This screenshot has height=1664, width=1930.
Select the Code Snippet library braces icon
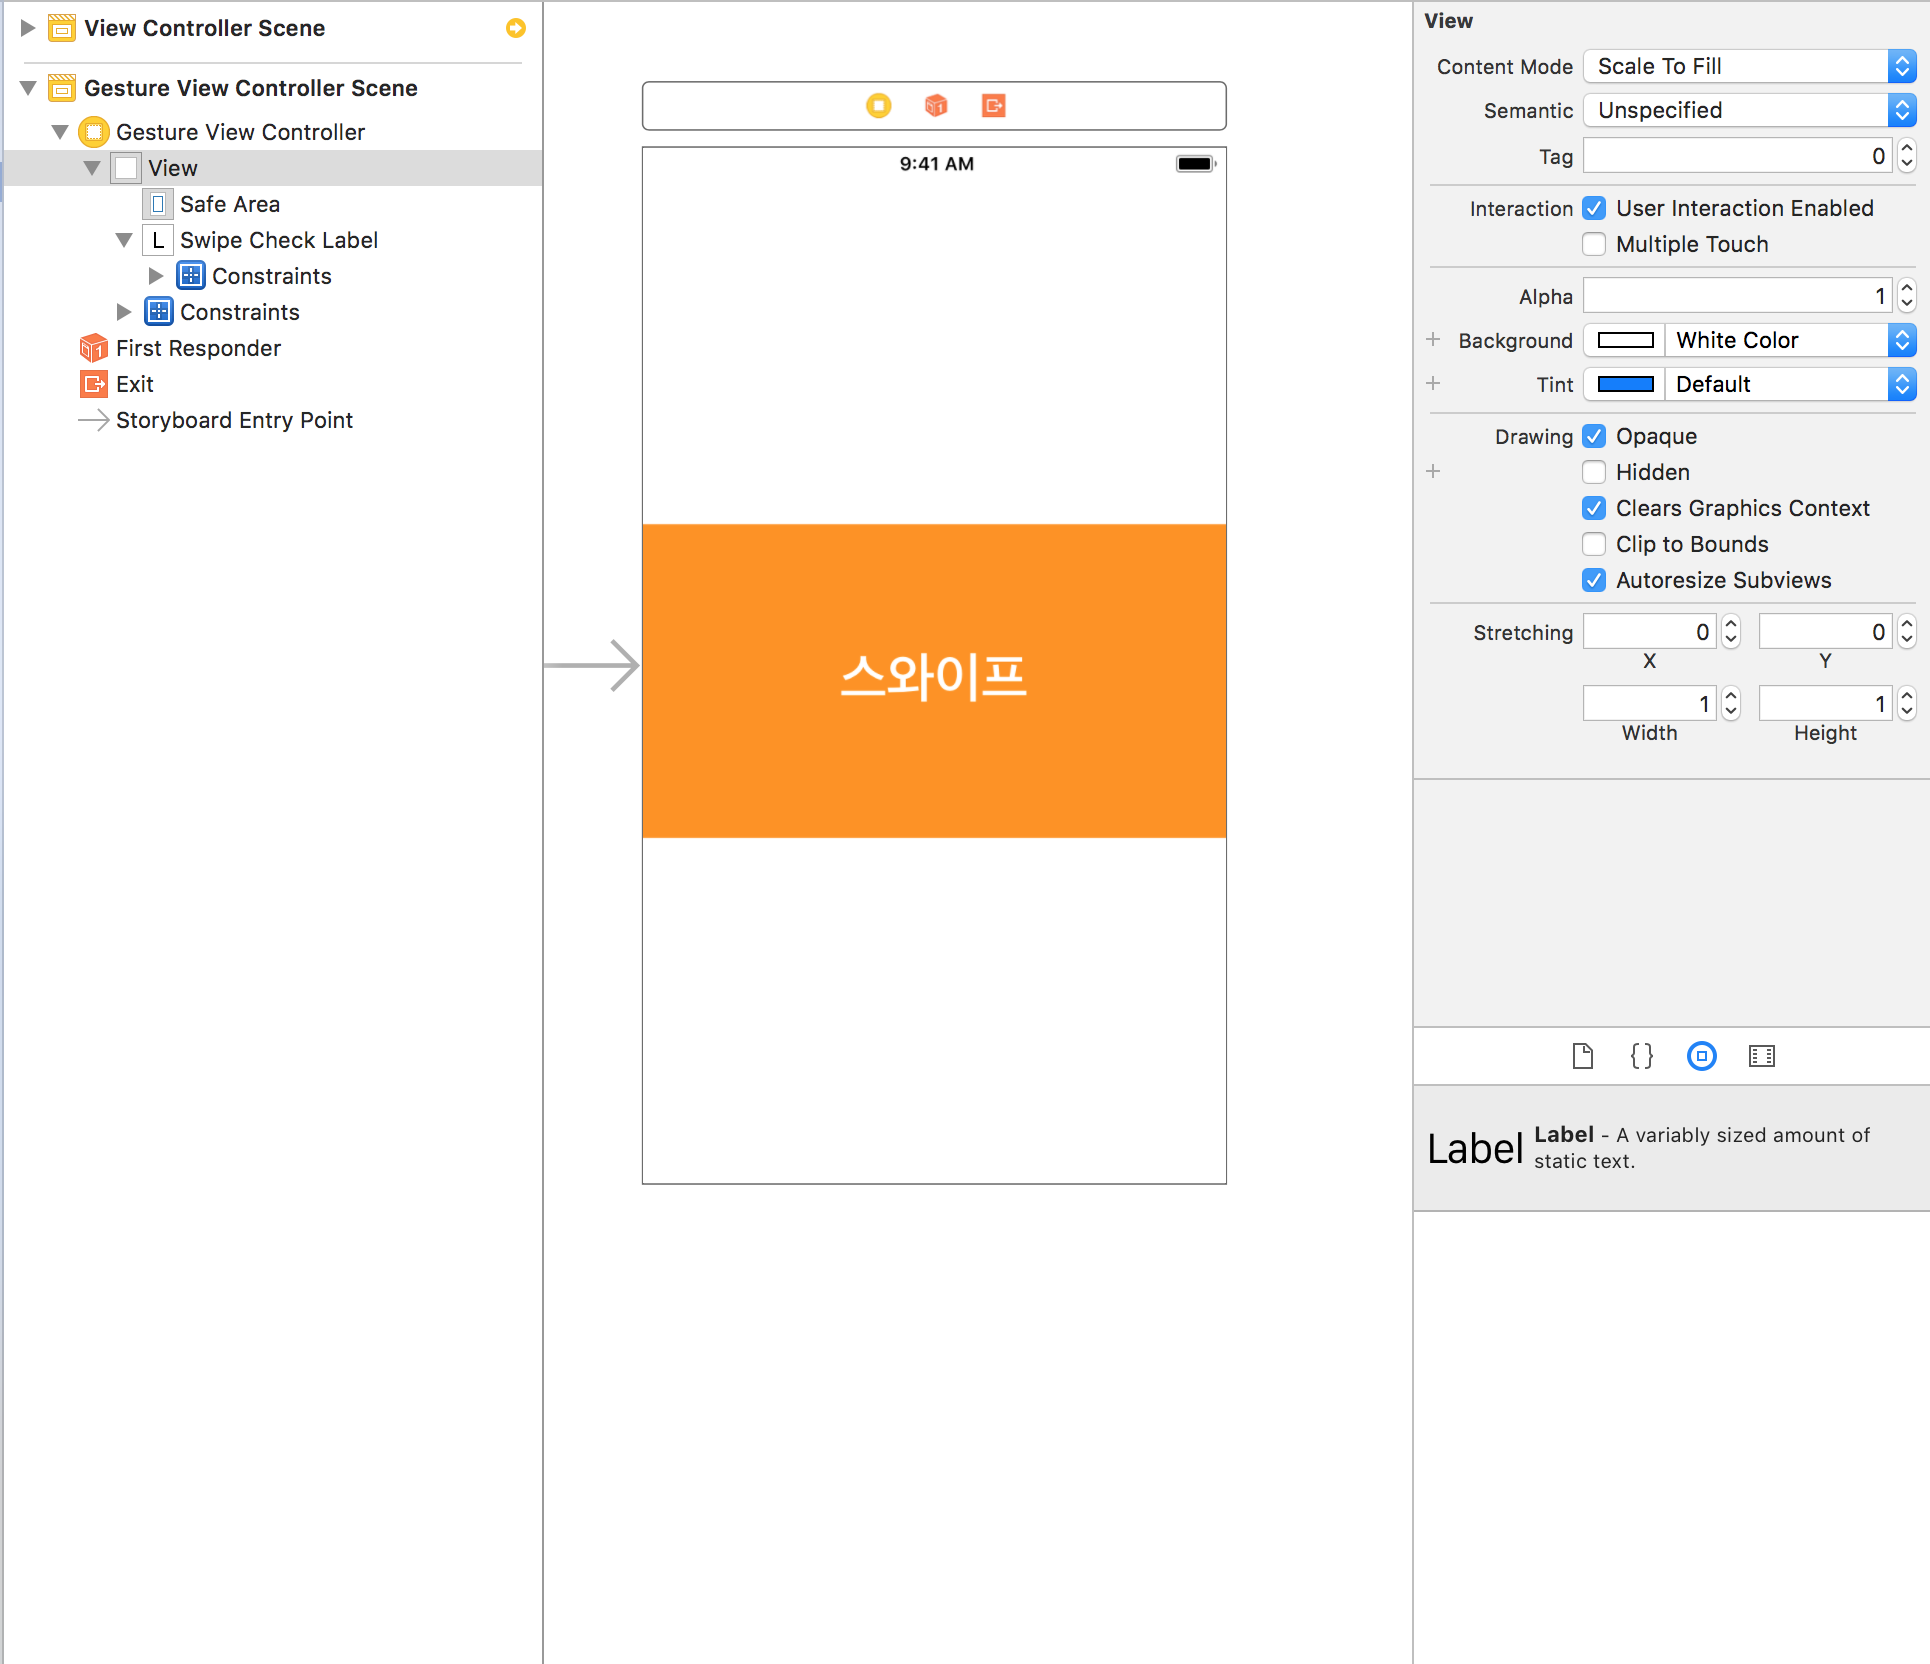[1642, 1056]
